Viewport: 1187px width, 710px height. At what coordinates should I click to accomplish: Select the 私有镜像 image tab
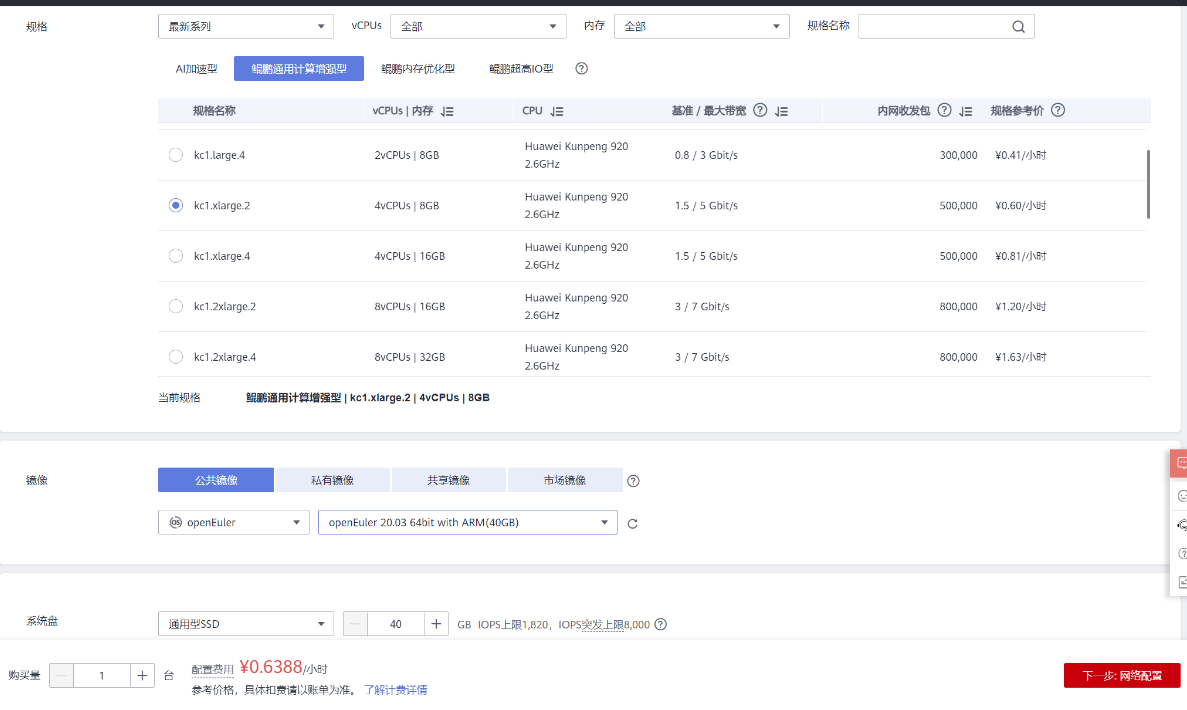click(332, 480)
